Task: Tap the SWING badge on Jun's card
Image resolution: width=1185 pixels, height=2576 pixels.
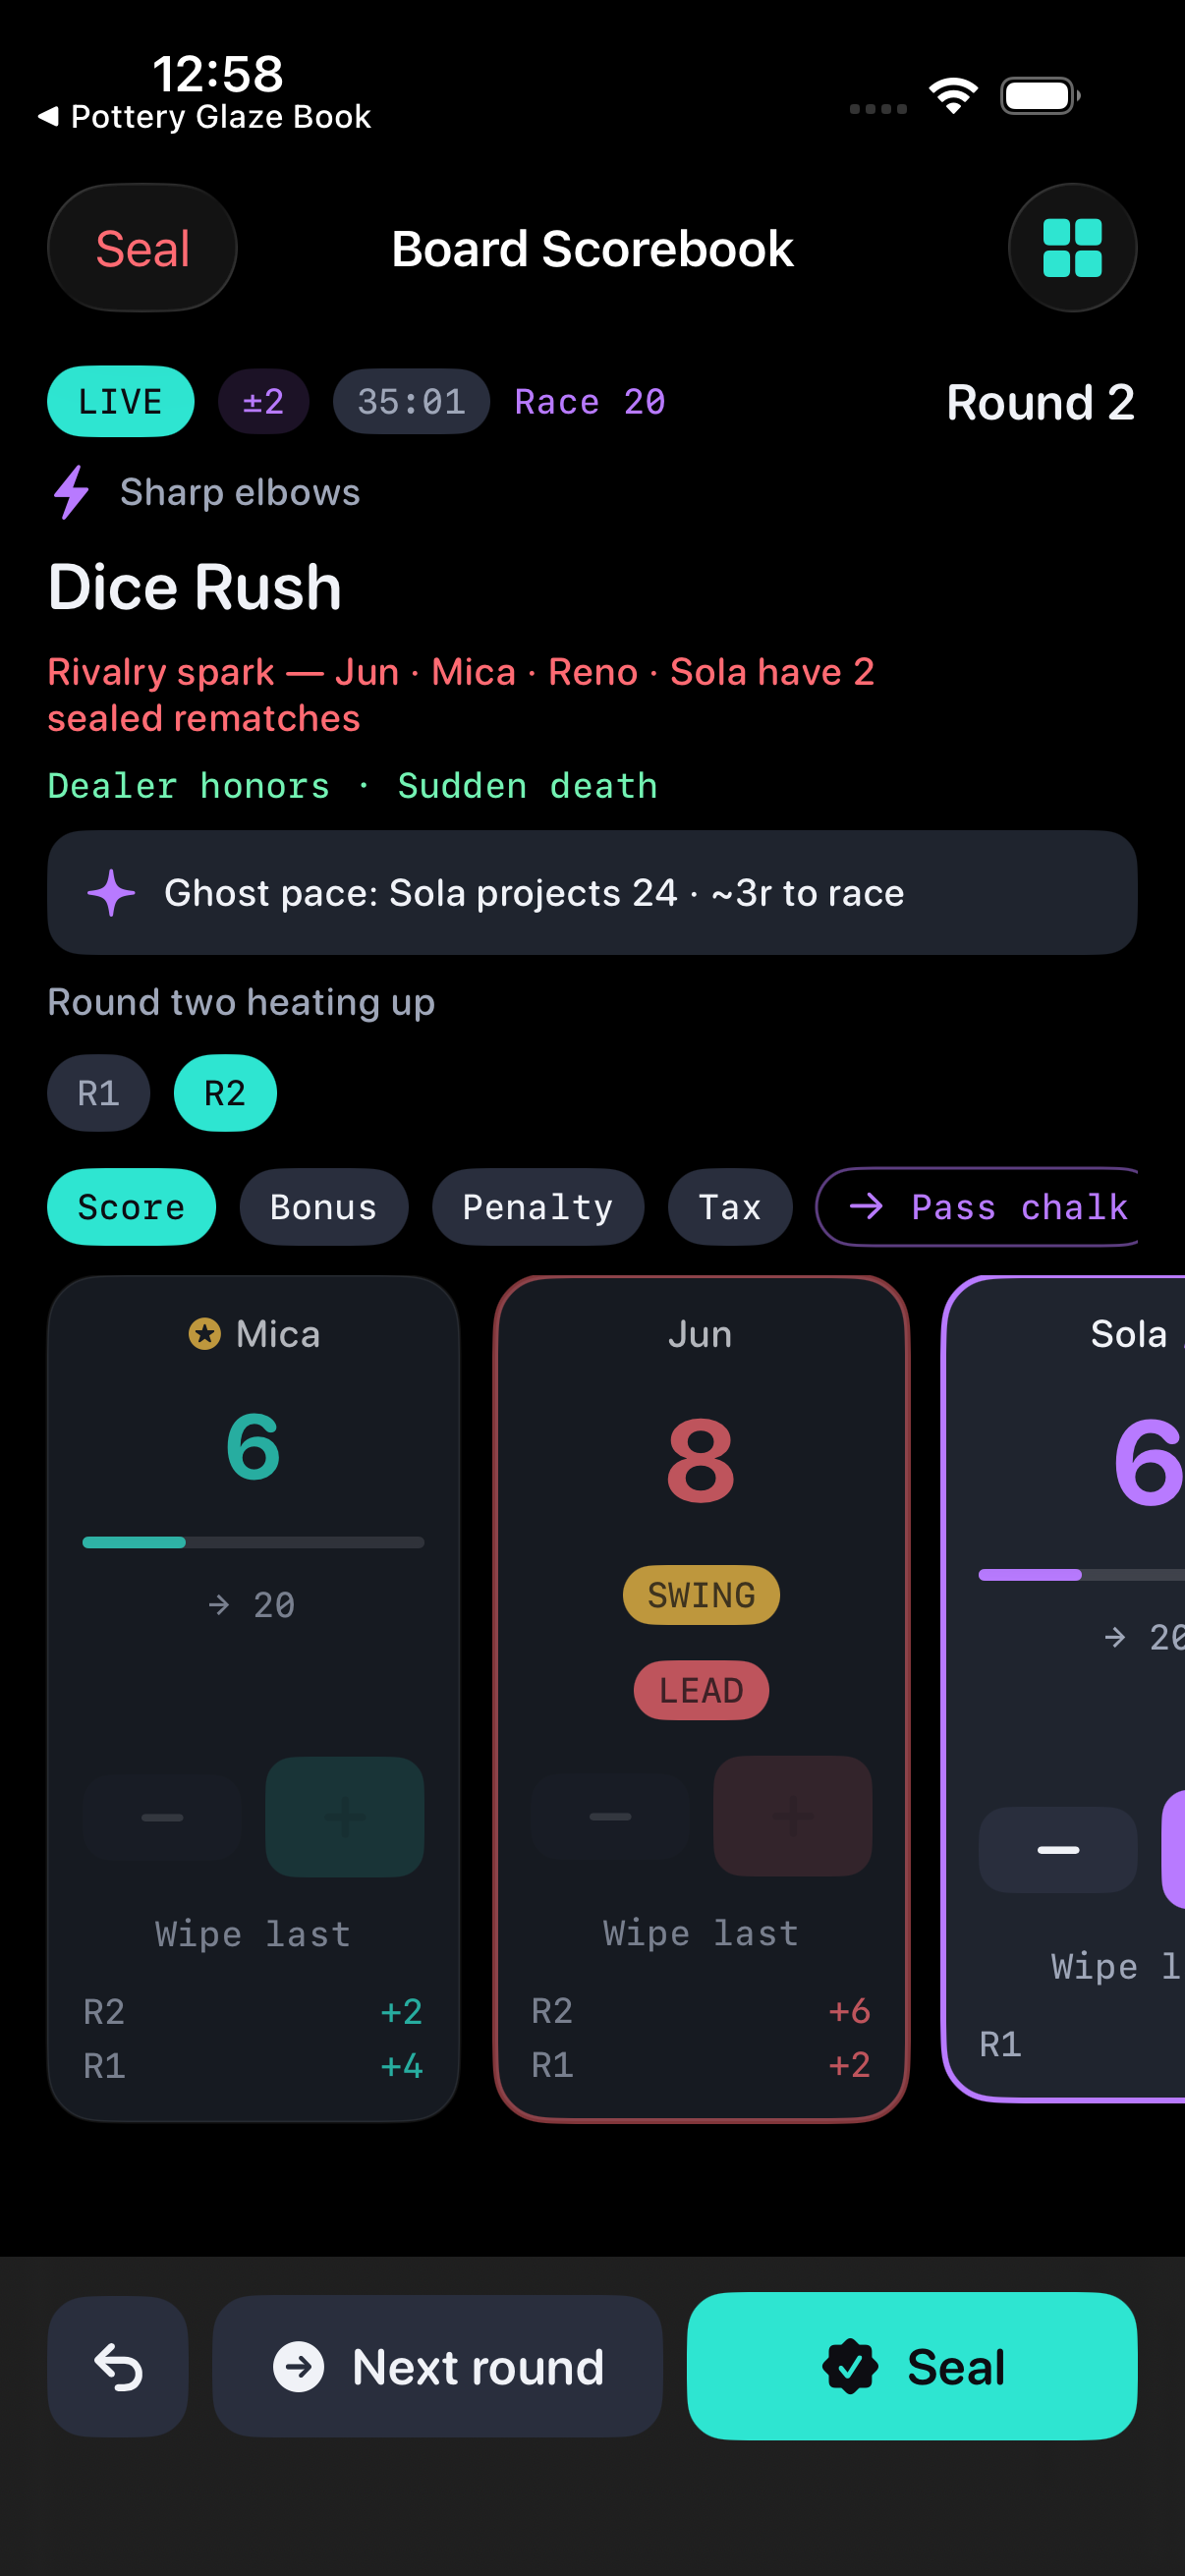Action: (701, 1595)
